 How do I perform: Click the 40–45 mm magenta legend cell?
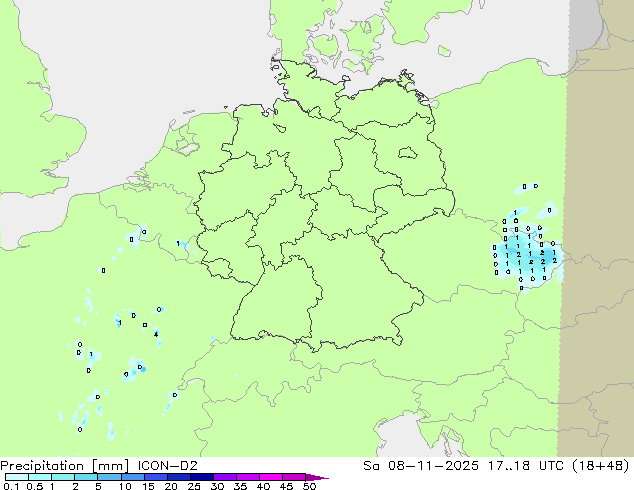271,477
